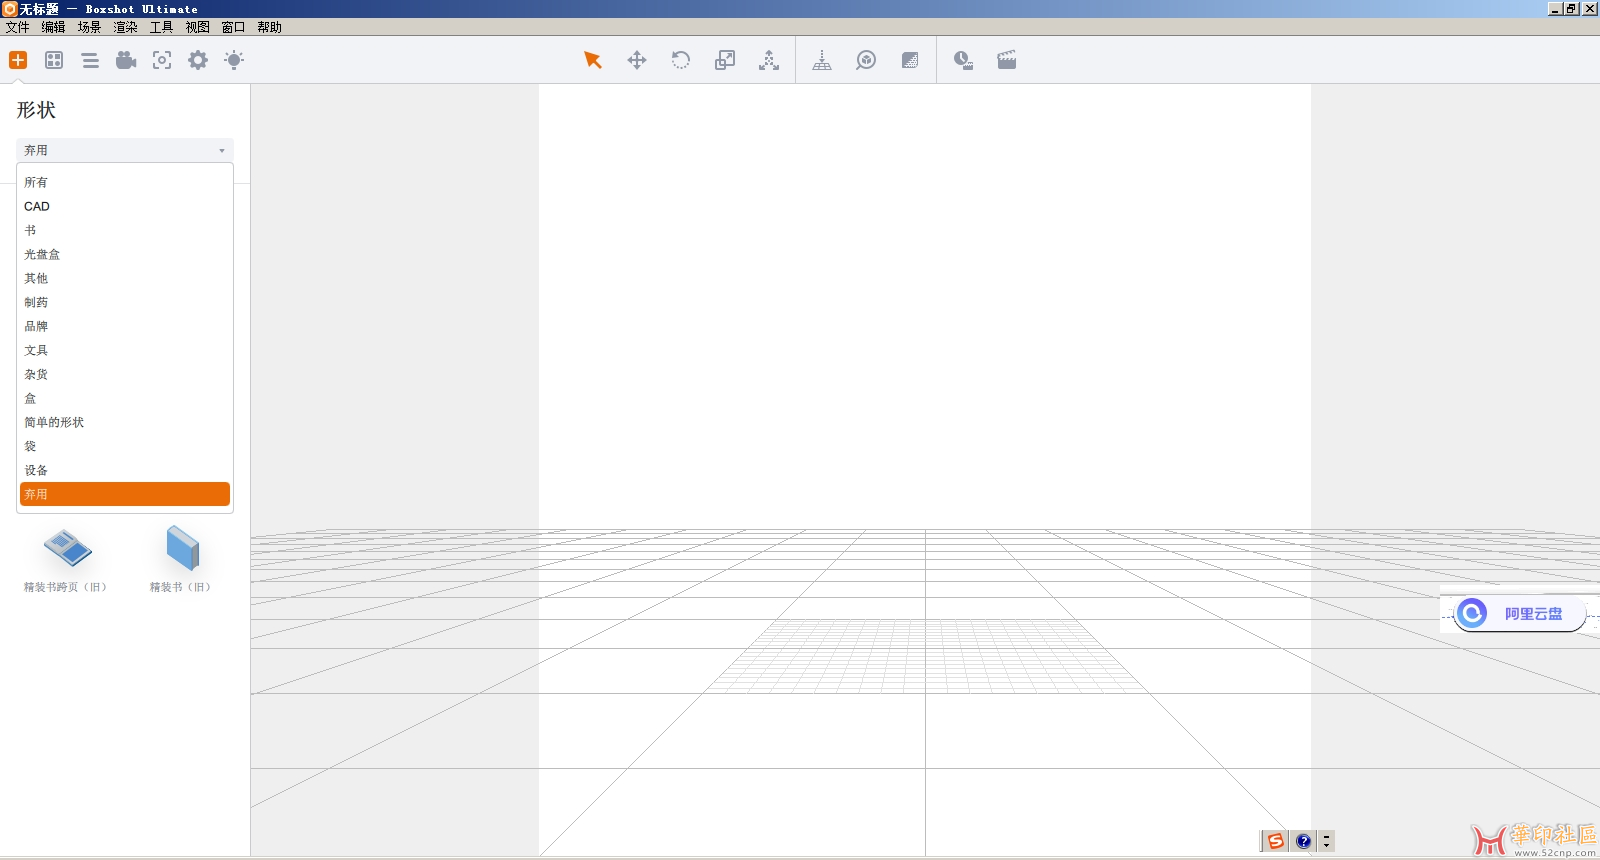Select the rotate tool

pyautogui.click(x=681, y=60)
